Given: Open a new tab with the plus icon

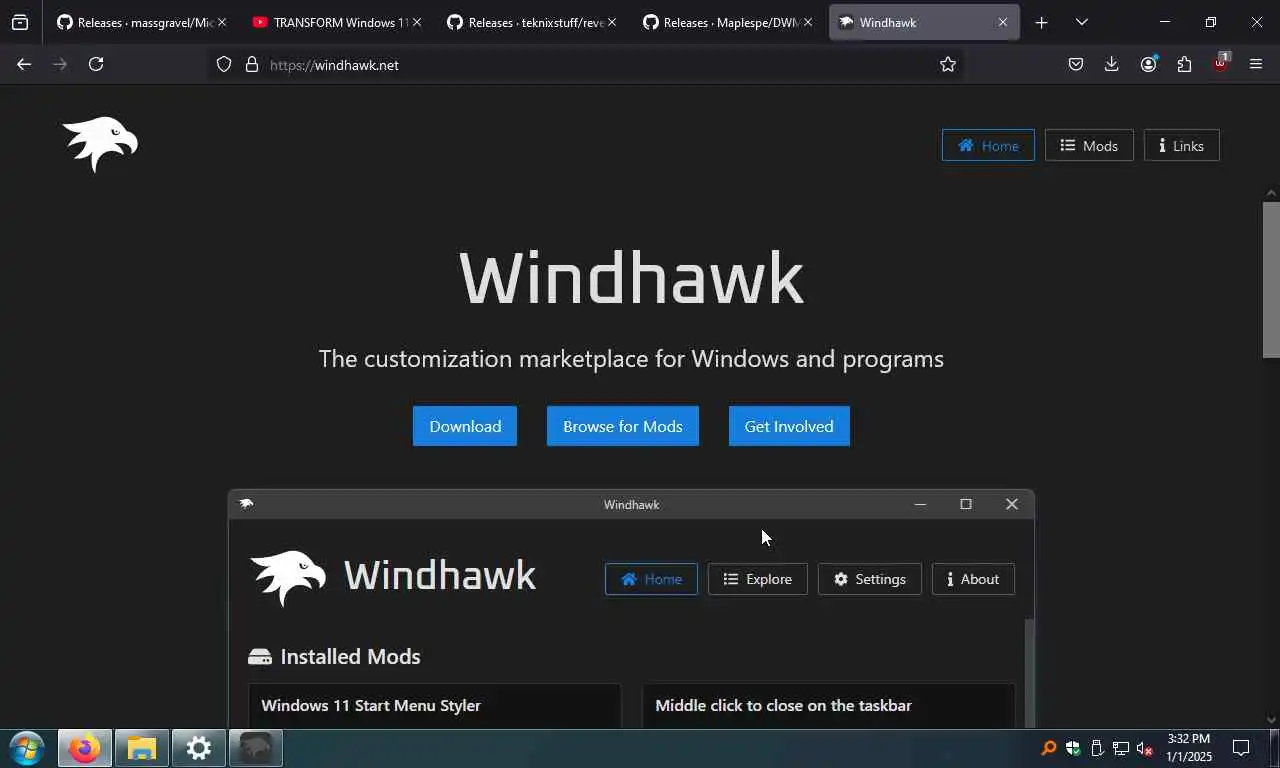Looking at the screenshot, I should 1041,22.
